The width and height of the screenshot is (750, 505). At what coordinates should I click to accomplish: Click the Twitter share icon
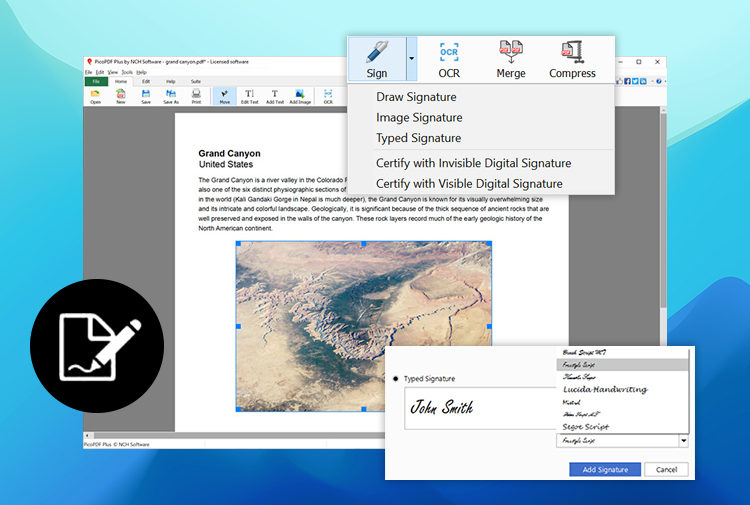pos(635,81)
